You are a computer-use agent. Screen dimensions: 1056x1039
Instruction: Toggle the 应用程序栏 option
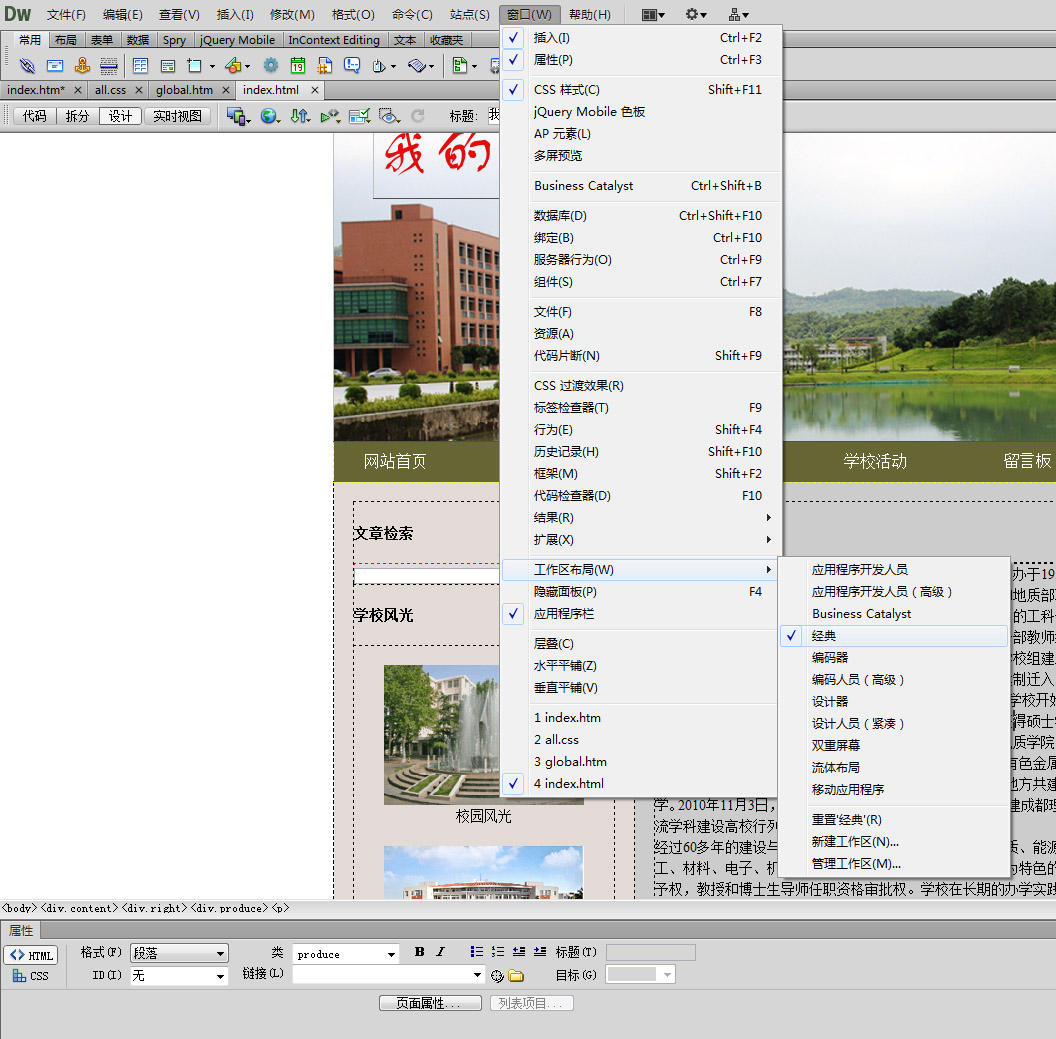tap(564, 614)
